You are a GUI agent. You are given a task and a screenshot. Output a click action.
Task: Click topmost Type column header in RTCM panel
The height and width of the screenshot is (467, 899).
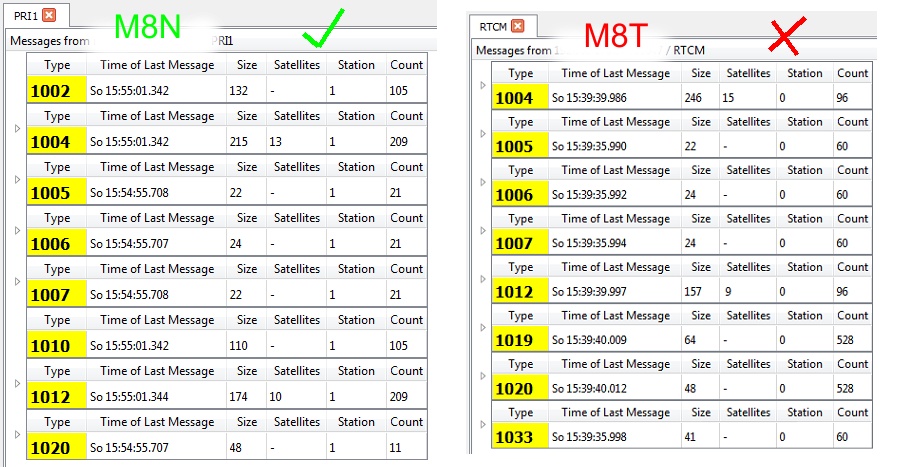click(520, 73)
